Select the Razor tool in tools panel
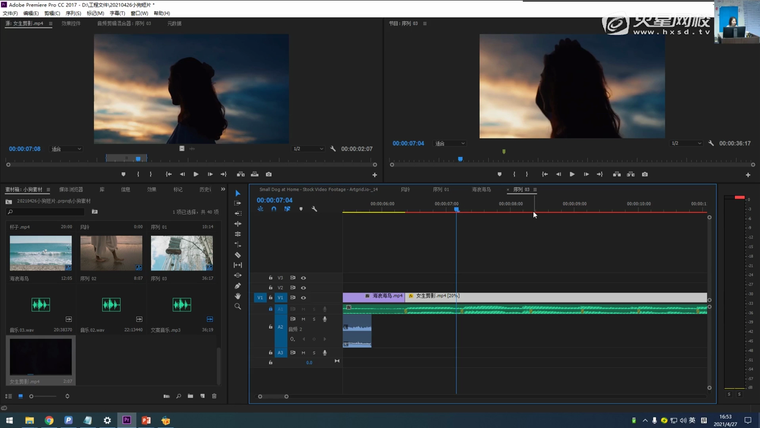The width and height of the screenshot is (760, 428). 238,255
